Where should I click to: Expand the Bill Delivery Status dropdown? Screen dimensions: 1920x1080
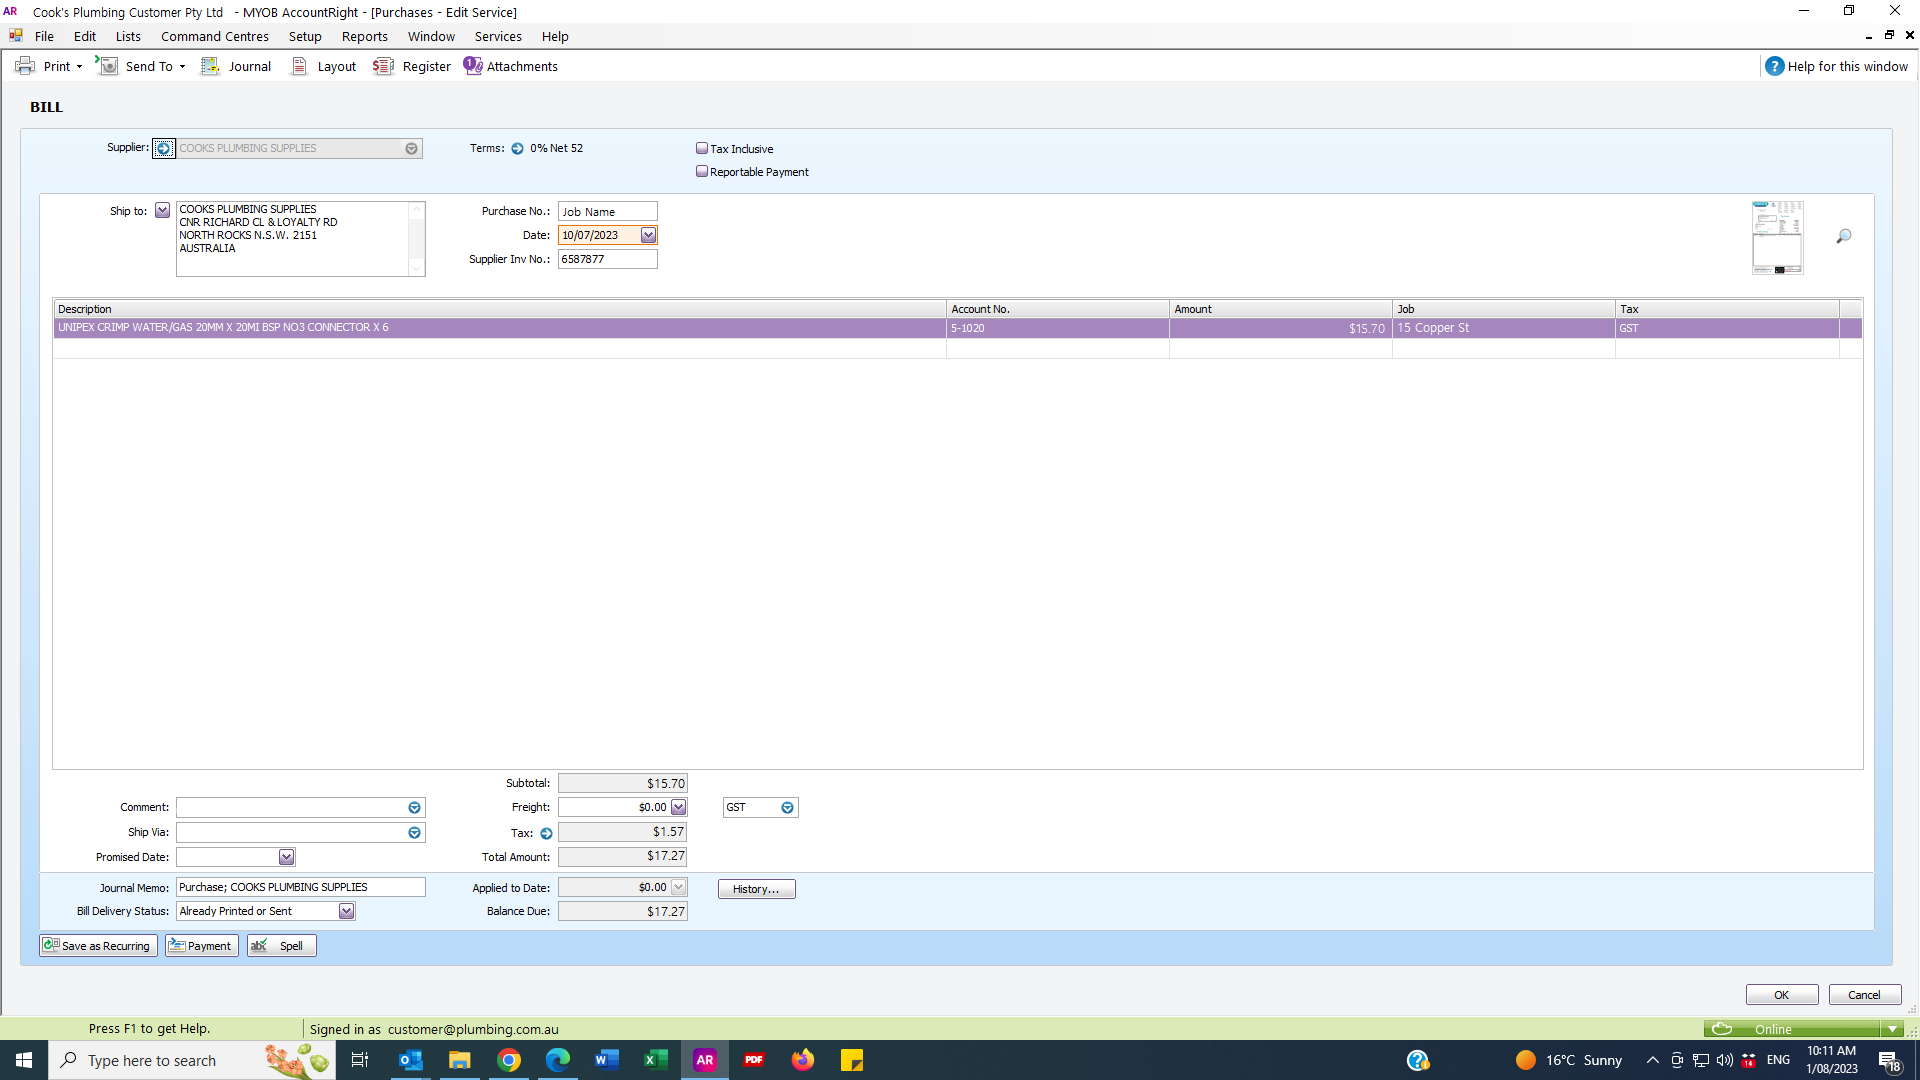pyautogui.click(x=346, y=911)
